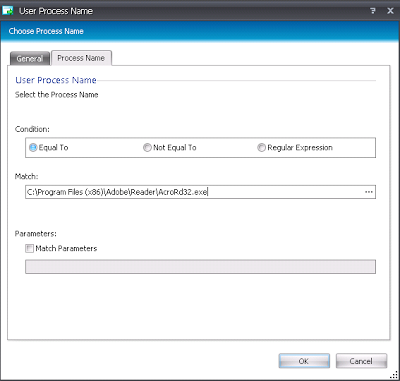Open help with the question mark icon
The image size is (400, 381).
[x=373, y=11]
